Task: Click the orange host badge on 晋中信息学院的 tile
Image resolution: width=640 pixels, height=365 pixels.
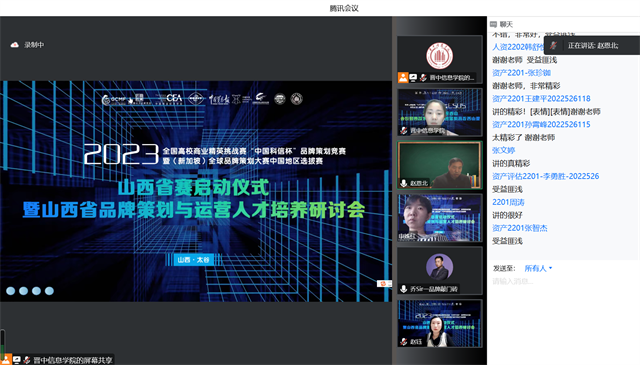Action: pyautogui.click(x=403, y=78)
